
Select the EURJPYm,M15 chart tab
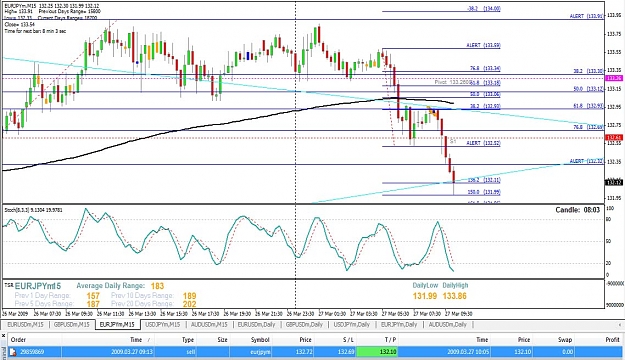(x=117, y=325)
